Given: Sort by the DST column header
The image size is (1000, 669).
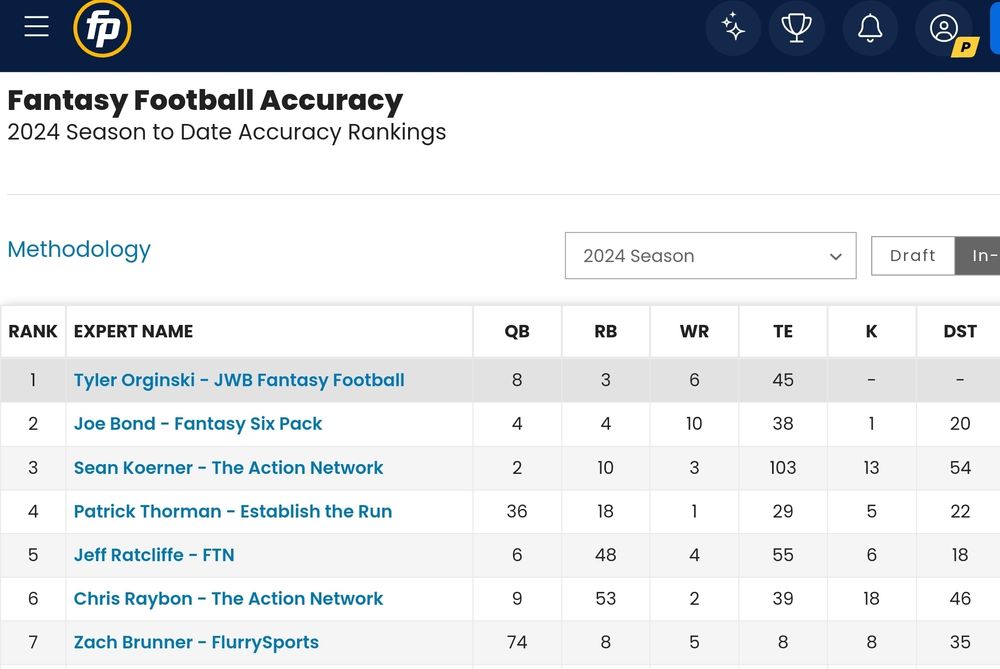Looking at the screenshot, I should pos(960,332).
